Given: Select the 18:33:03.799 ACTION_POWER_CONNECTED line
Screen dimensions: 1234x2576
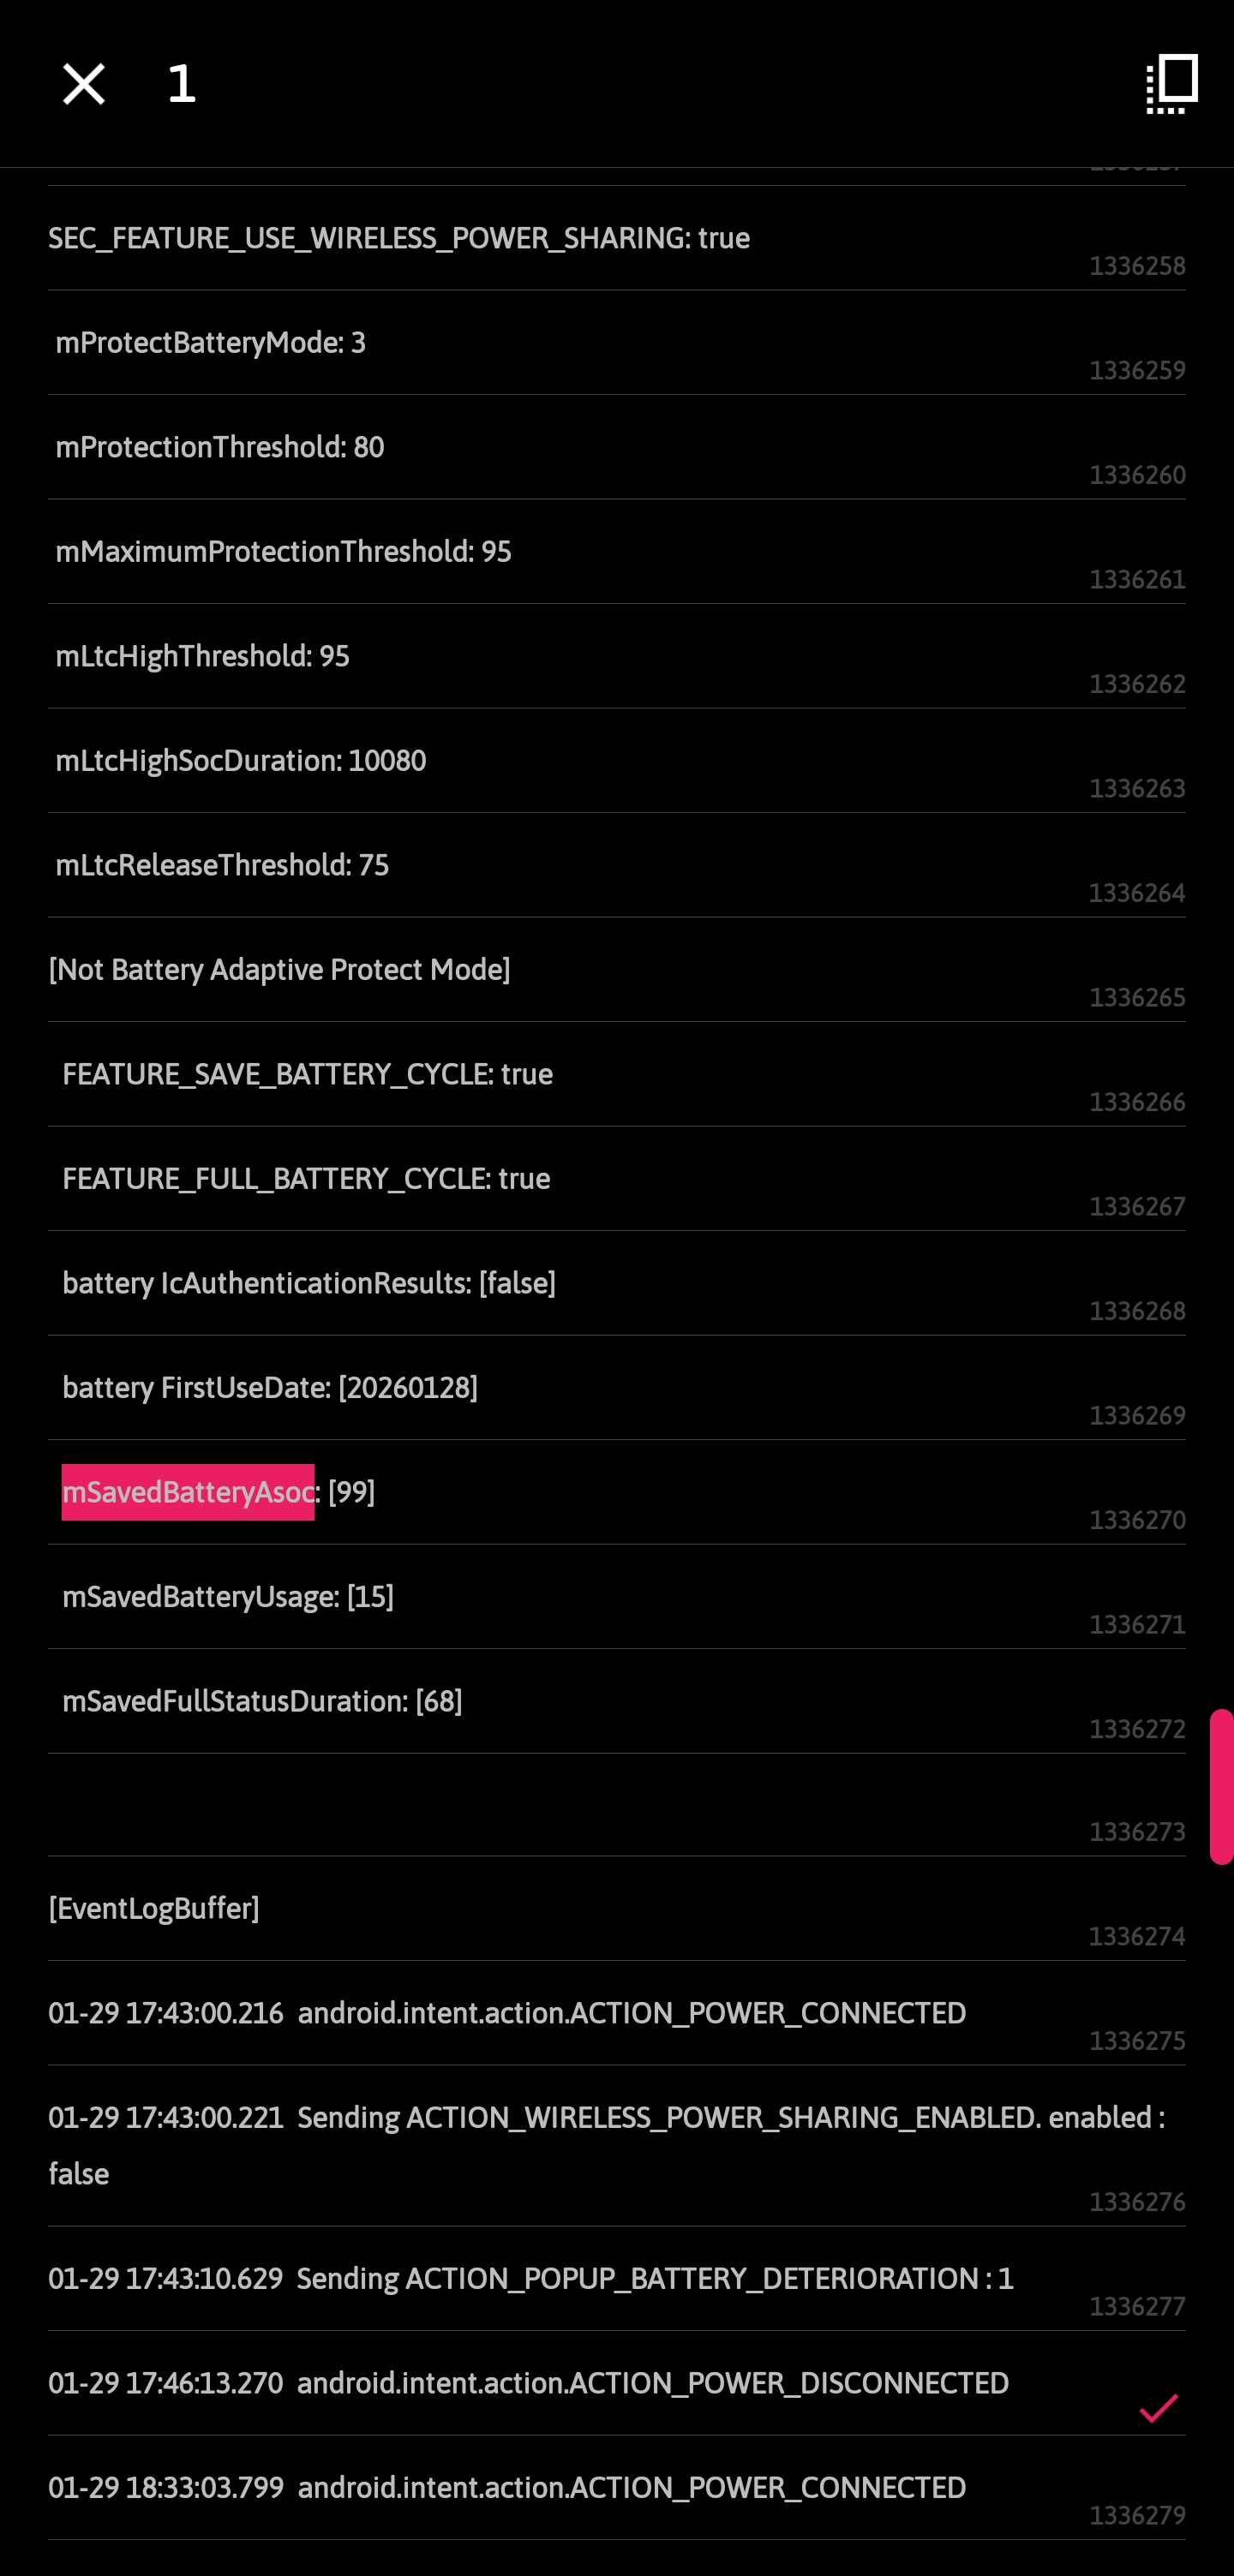Looking at the screenshot, I should 507,2487.
